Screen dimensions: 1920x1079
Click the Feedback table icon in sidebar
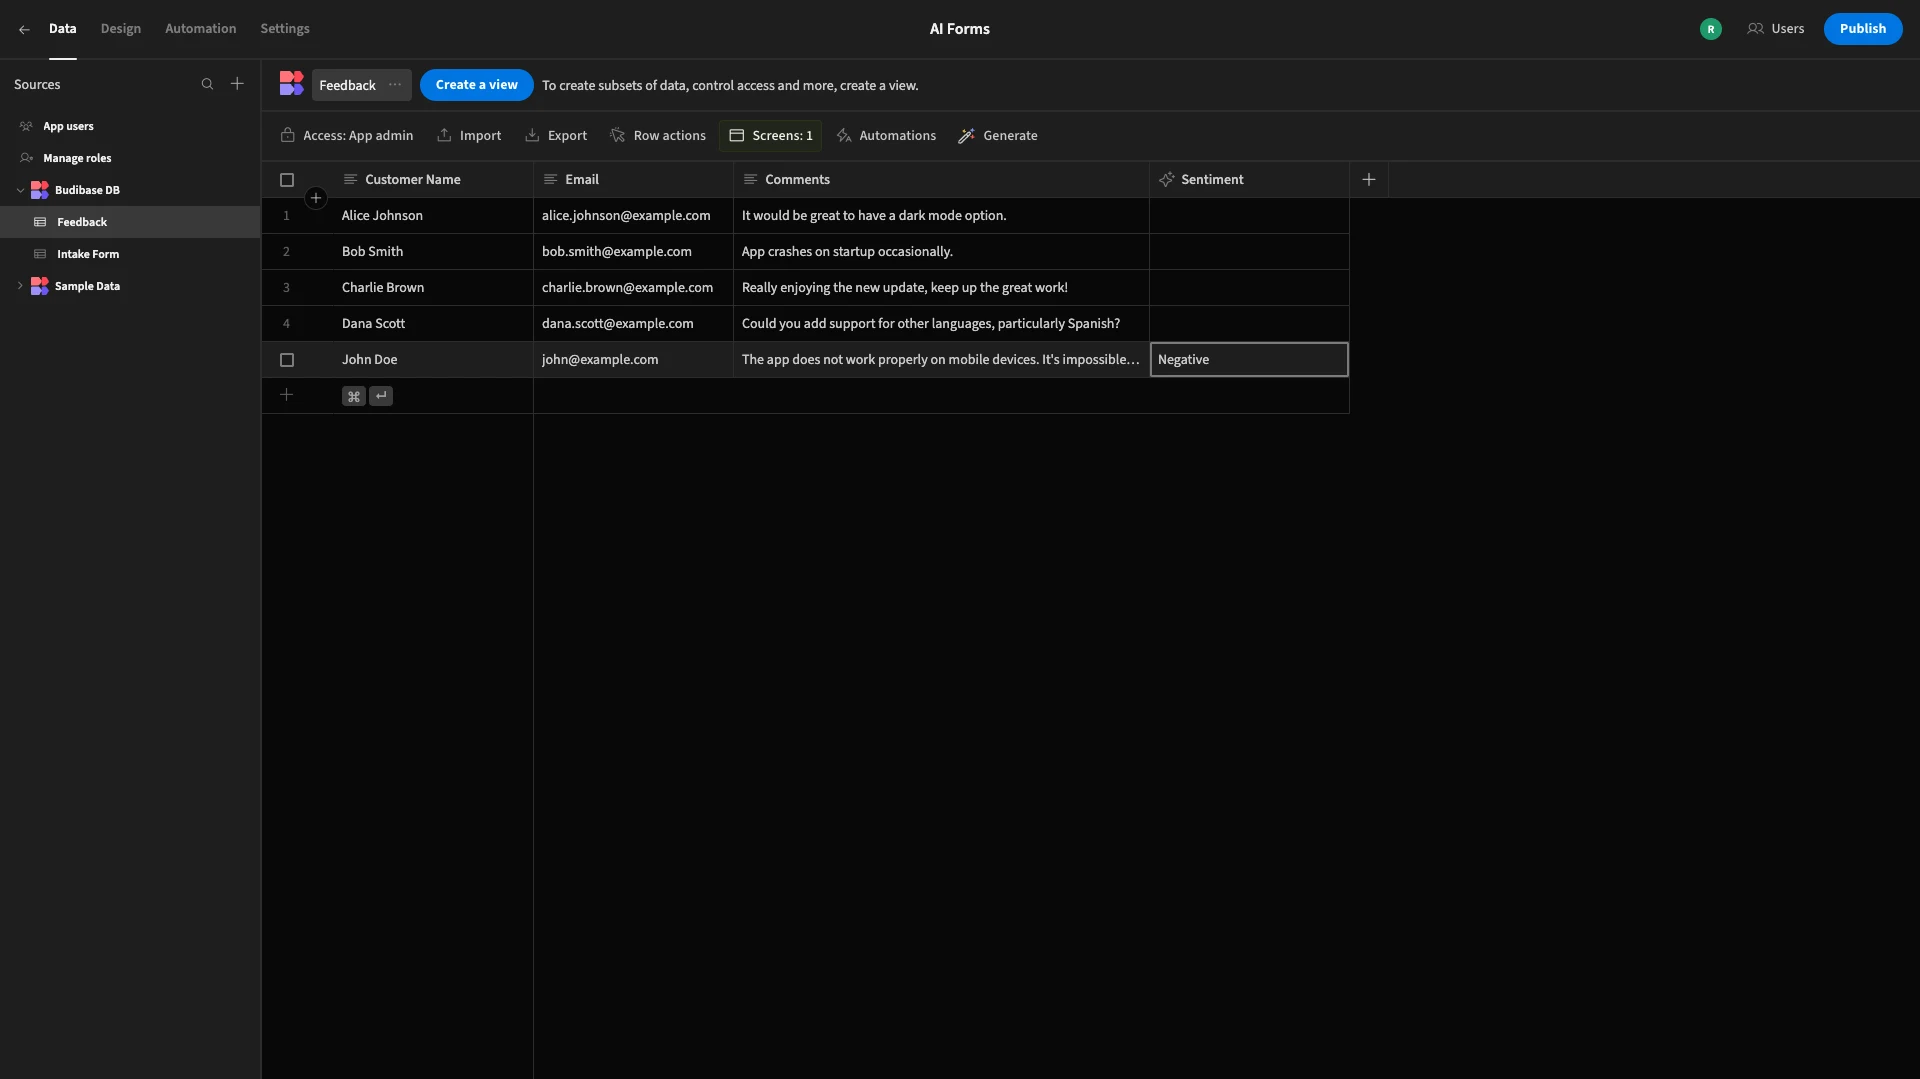pyautogui.click(x=40, y=222)
